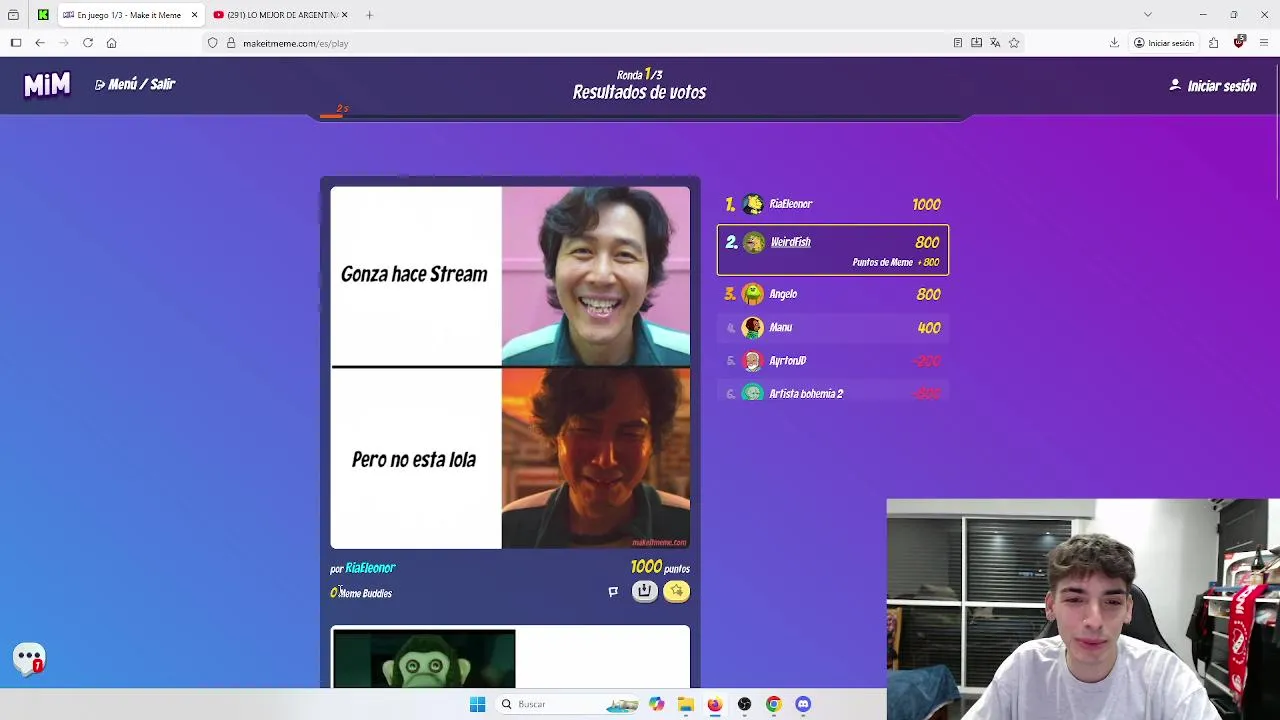Translate this page icon

point(995,43)
